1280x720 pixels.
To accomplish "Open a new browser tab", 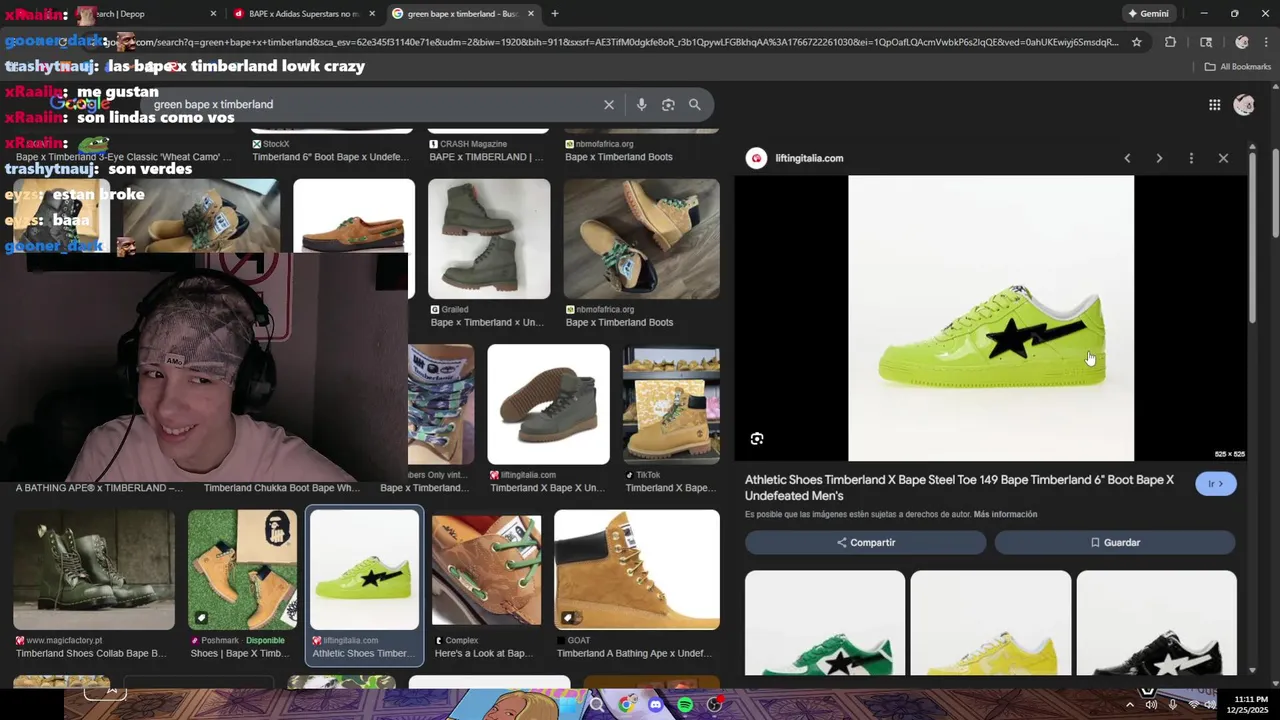I will (555, 14).
